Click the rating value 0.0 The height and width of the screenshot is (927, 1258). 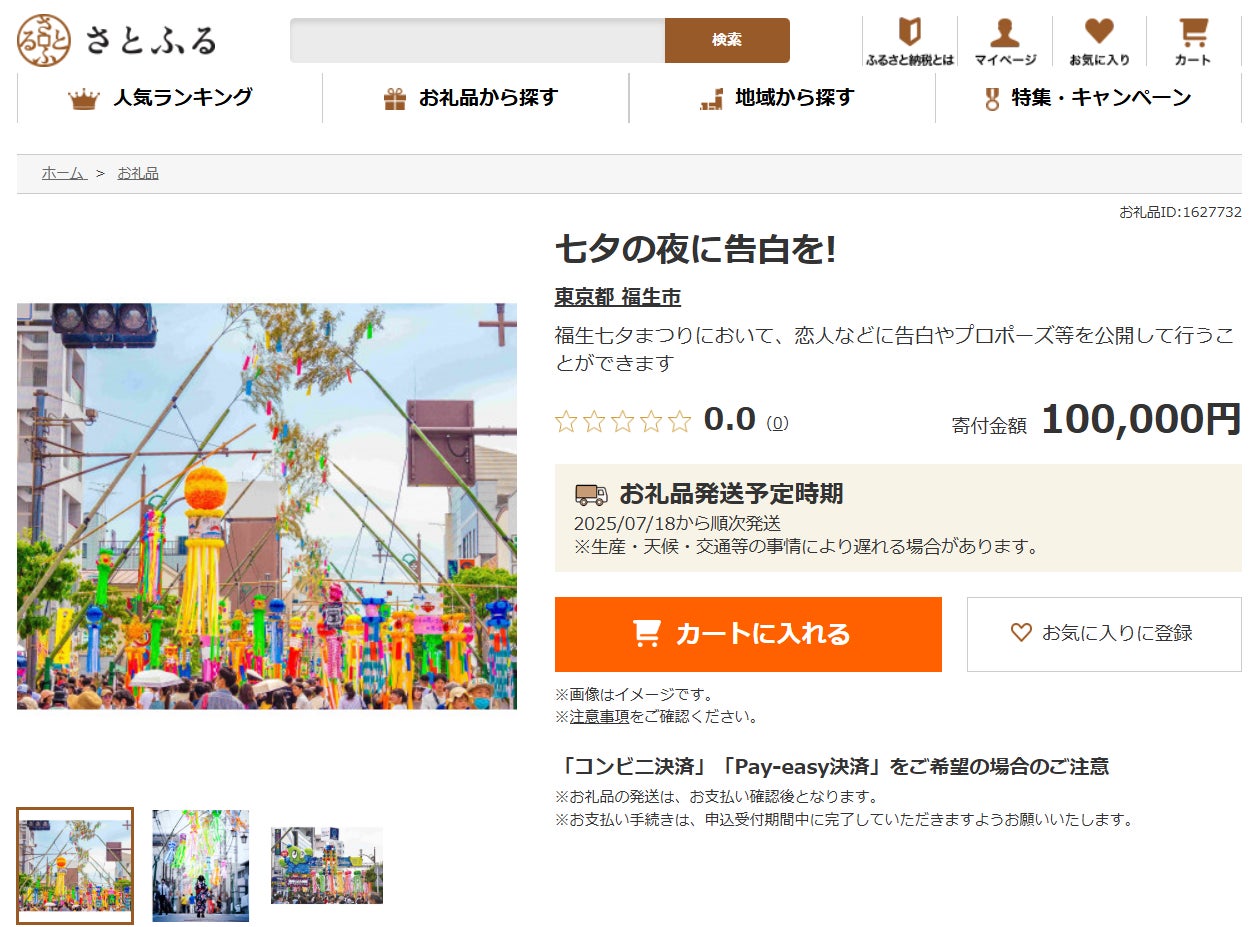(x=730, y=419)
